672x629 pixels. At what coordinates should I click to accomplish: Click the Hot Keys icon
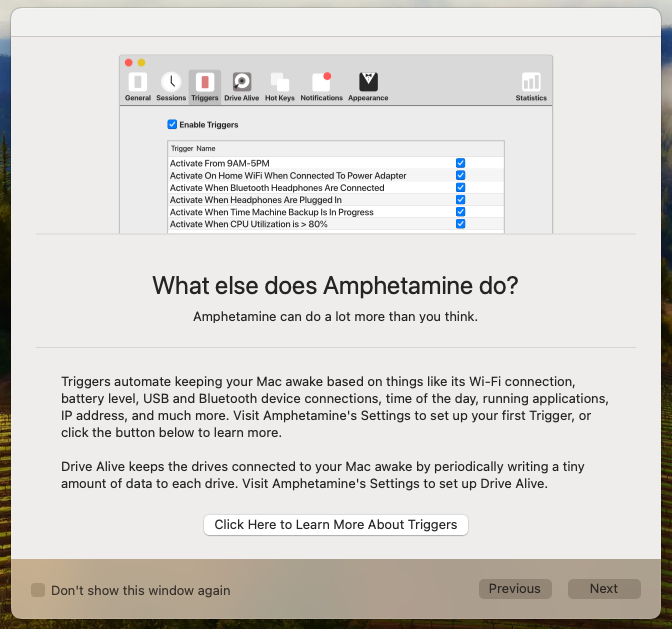(x=280, y=82)
